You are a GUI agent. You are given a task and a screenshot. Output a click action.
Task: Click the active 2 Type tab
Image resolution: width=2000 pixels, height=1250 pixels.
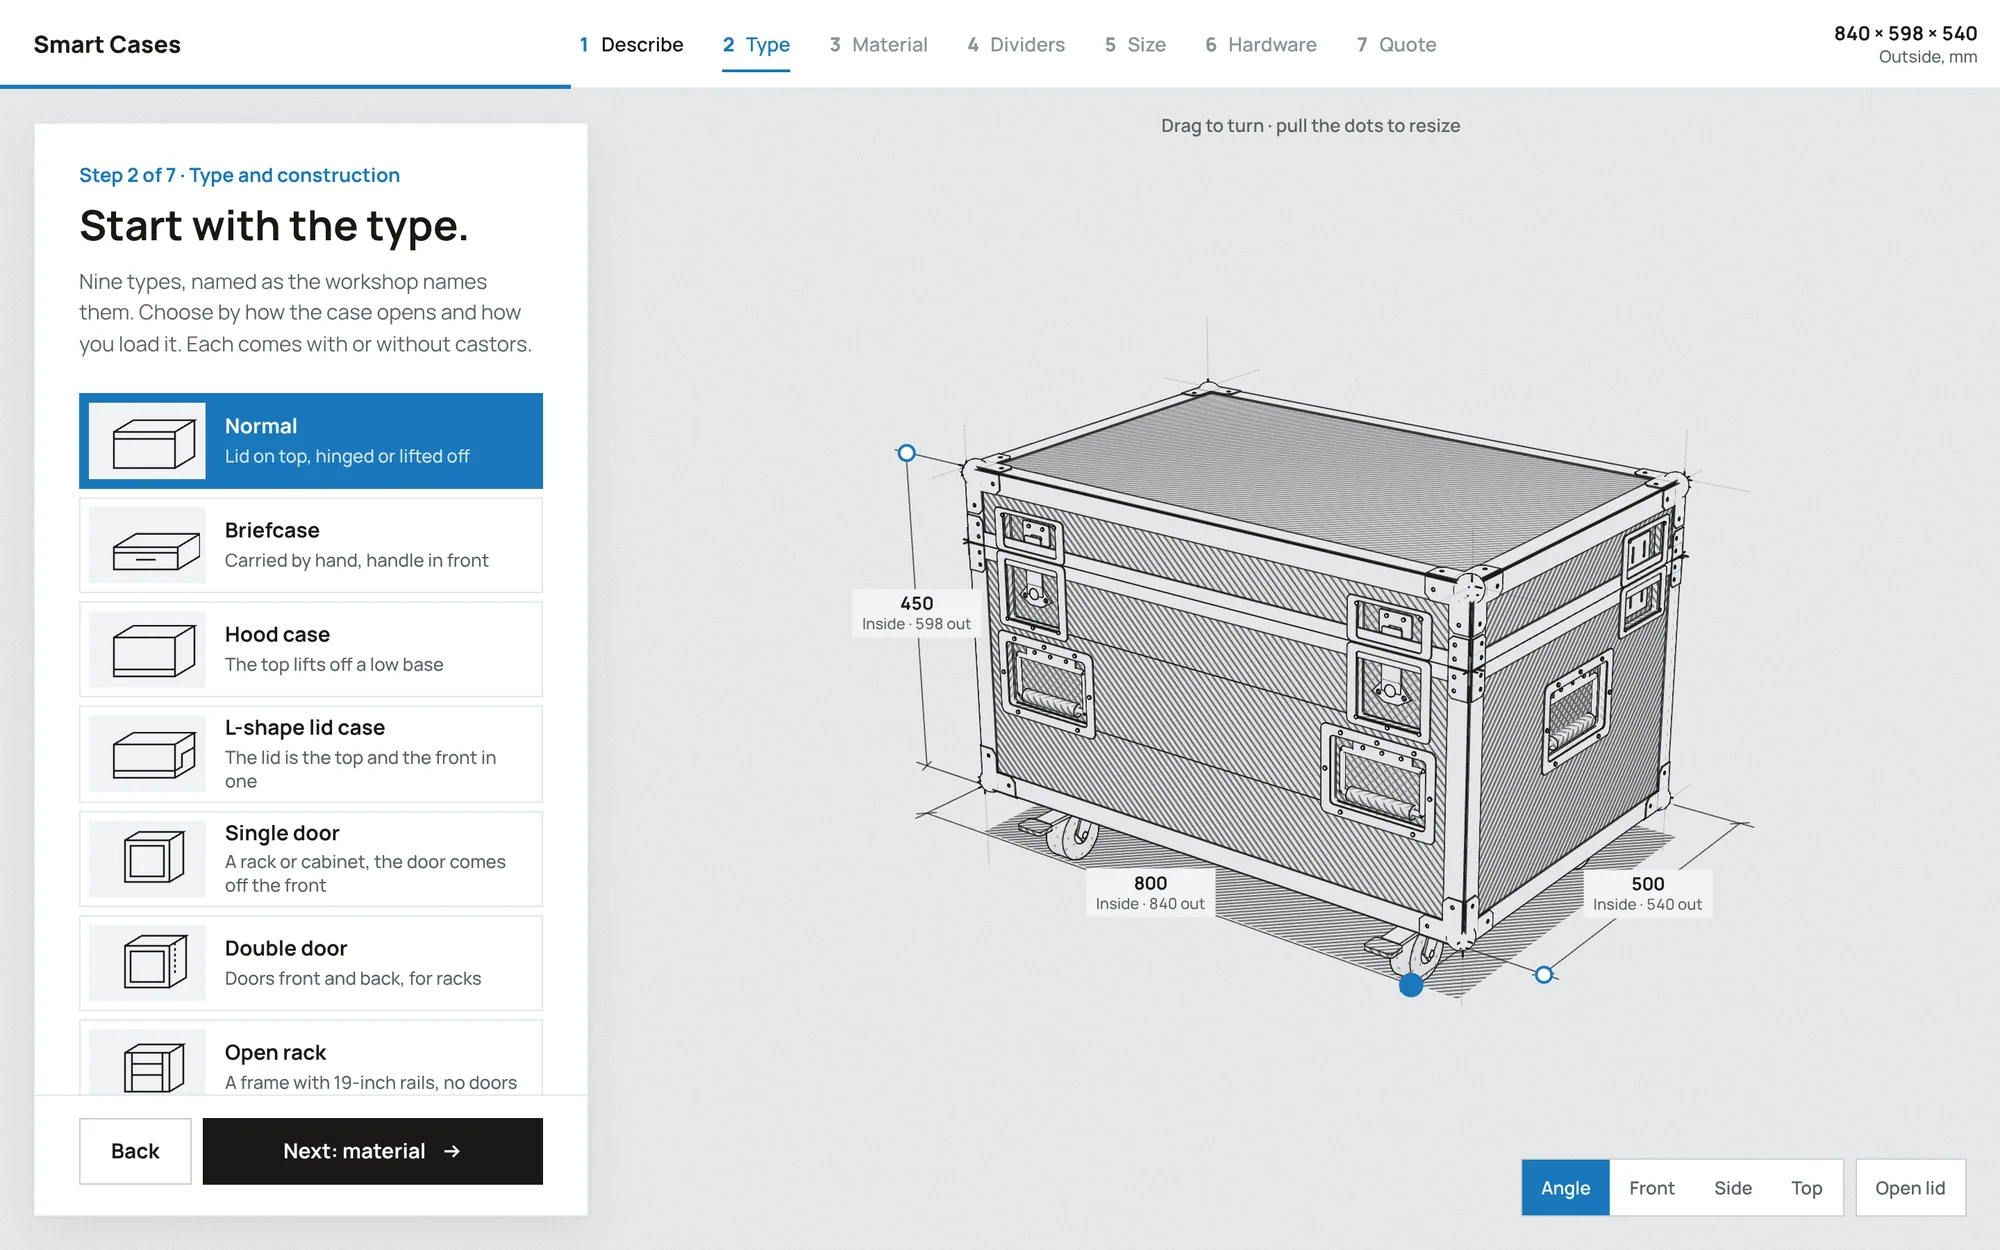click(x=756, y=44)
